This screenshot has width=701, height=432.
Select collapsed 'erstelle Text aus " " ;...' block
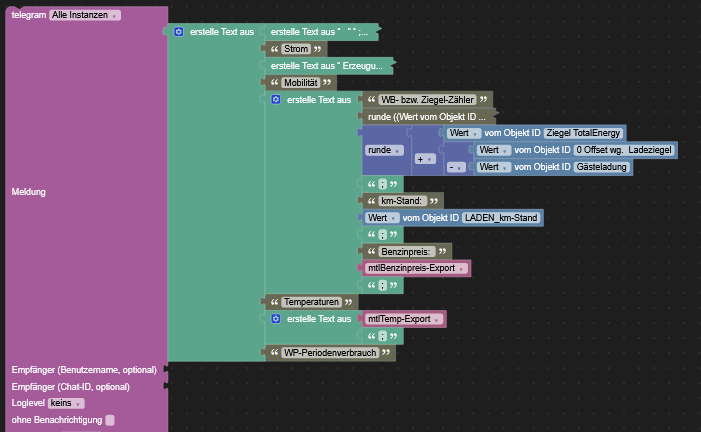(321, 32)
